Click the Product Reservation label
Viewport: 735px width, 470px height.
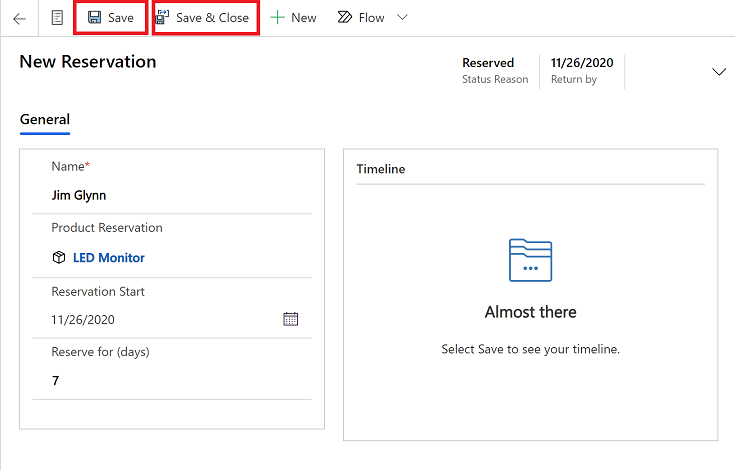(107, 228)
